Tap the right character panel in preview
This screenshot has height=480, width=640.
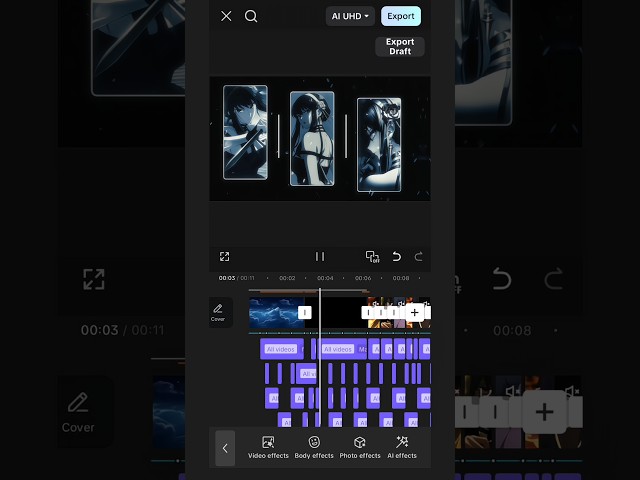coord(379,145)
